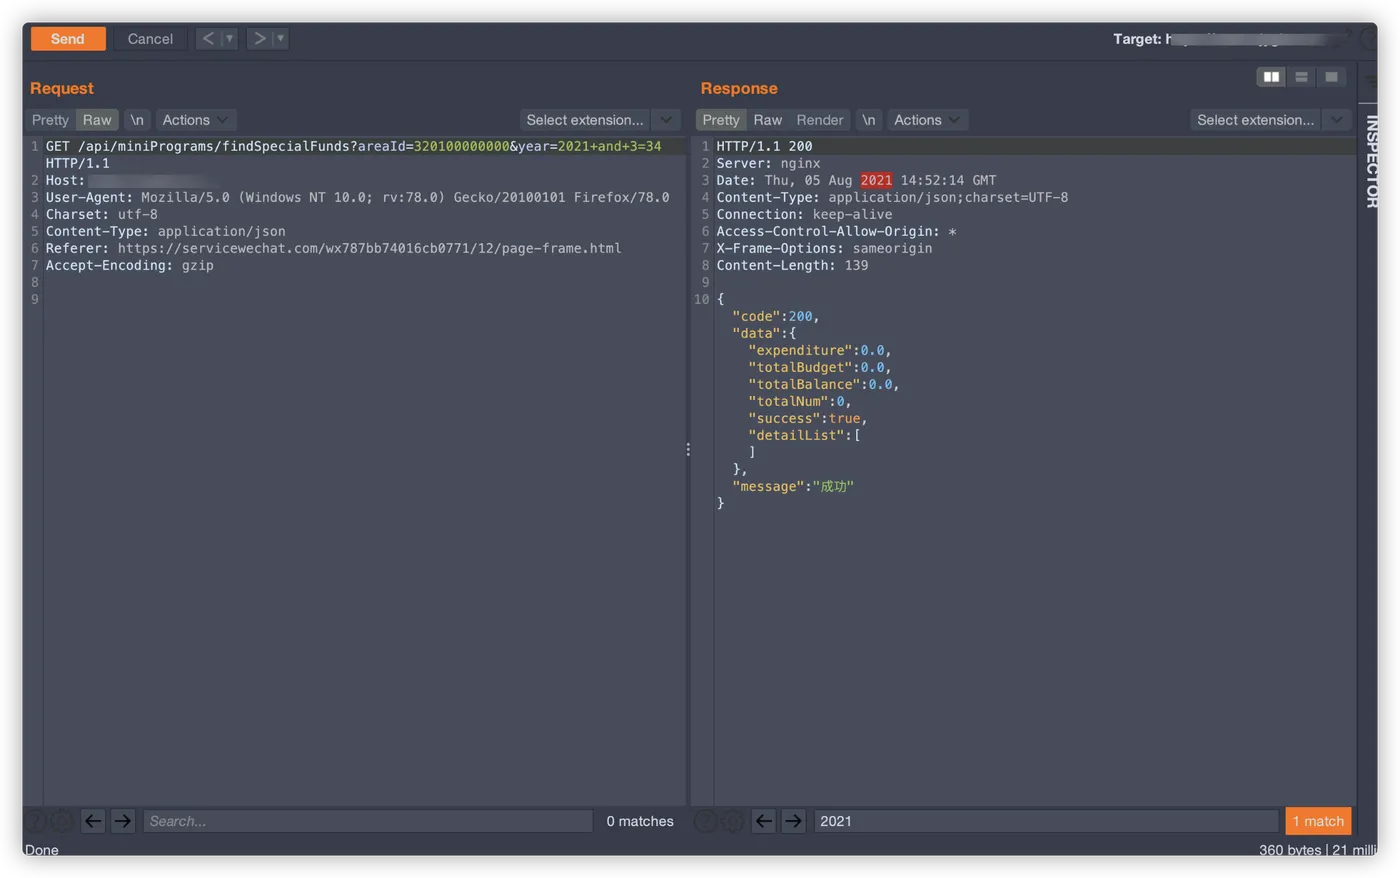Image resolution: width=1400 pixels, height=878 pixels.
Task: Click the orange '1 match' indicator
Action: tap(1318, 821)
